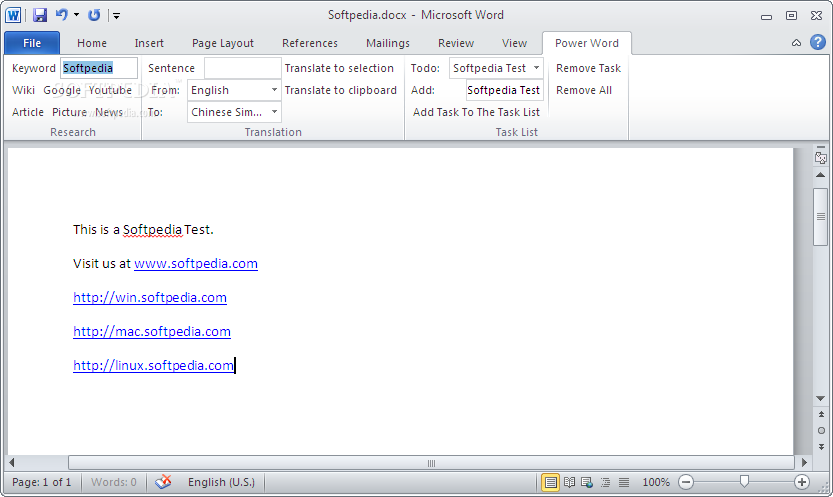Switch to Print Layout view icon

click(550, 482)
